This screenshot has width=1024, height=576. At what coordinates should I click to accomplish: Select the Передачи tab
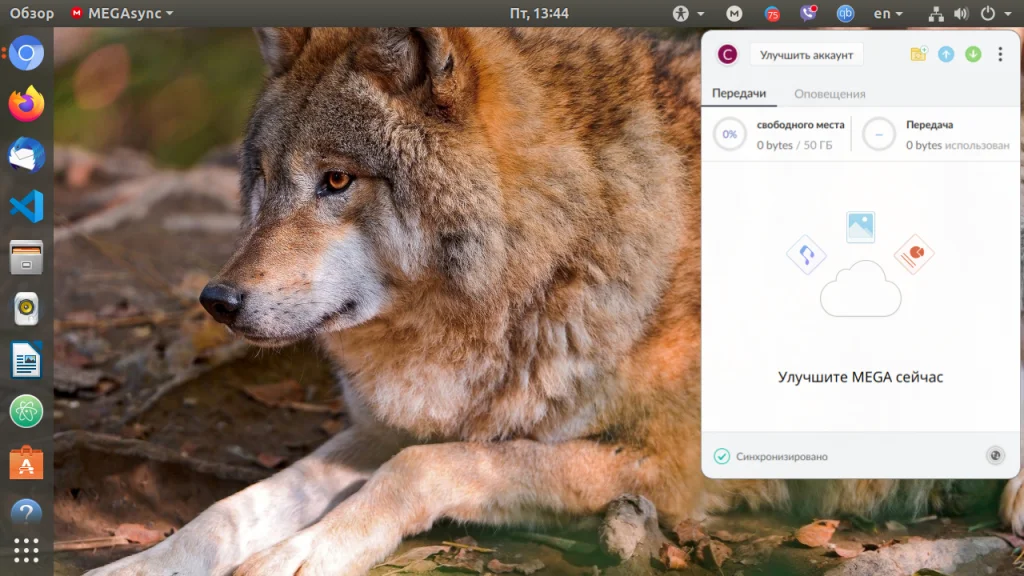(739, 94)
